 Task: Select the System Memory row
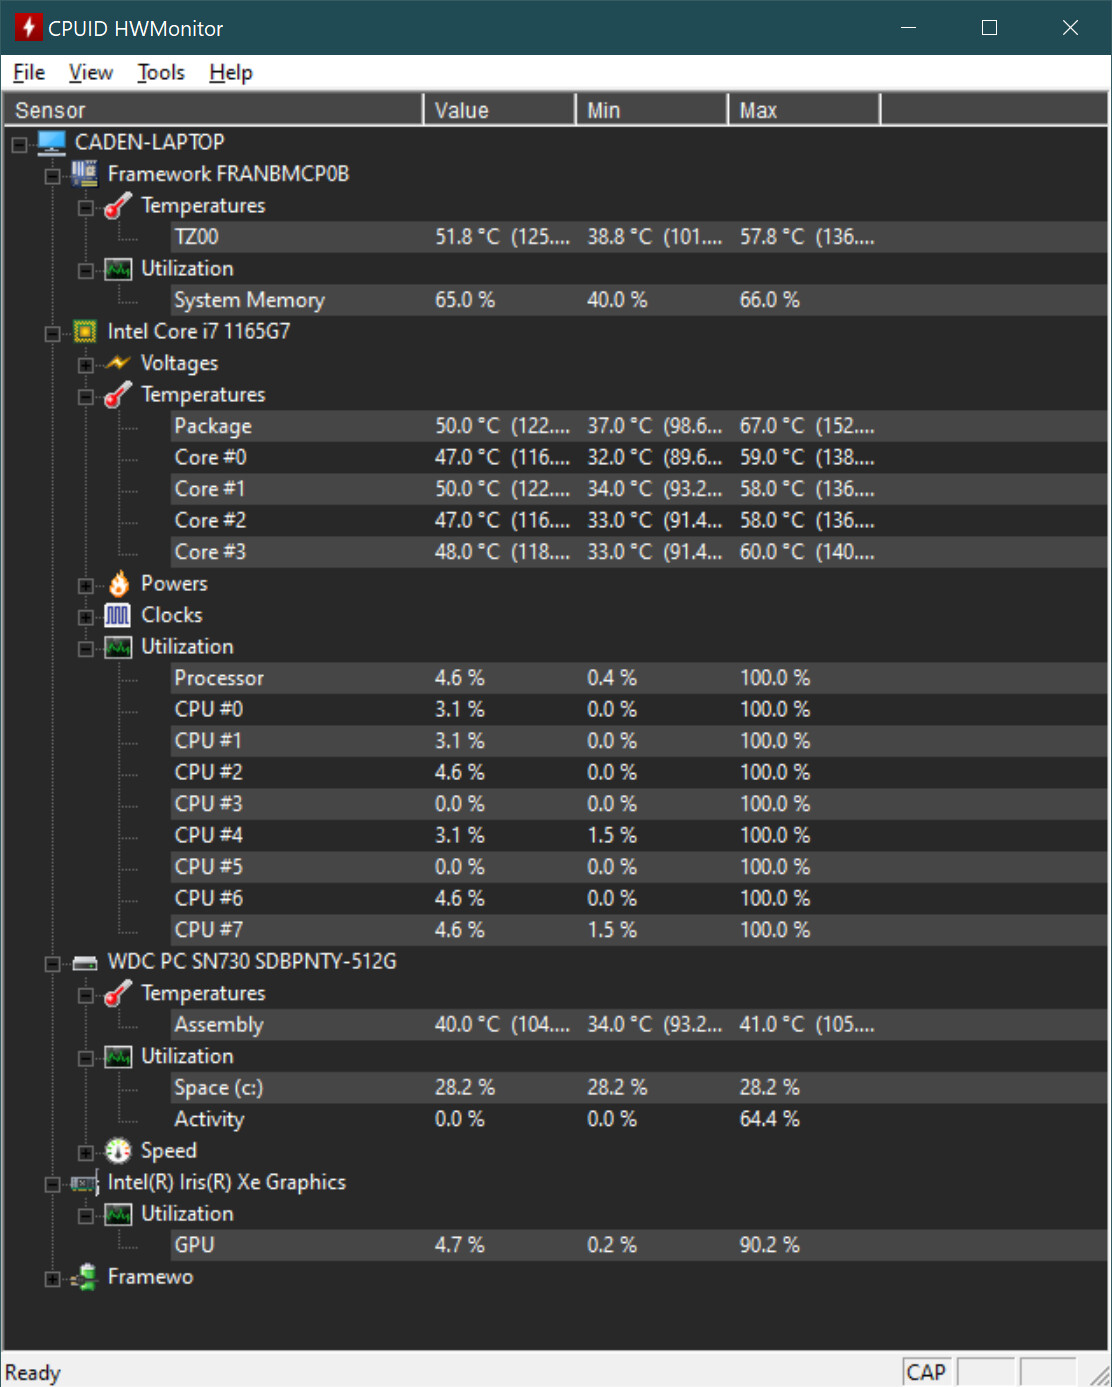(x=639, y=300)
